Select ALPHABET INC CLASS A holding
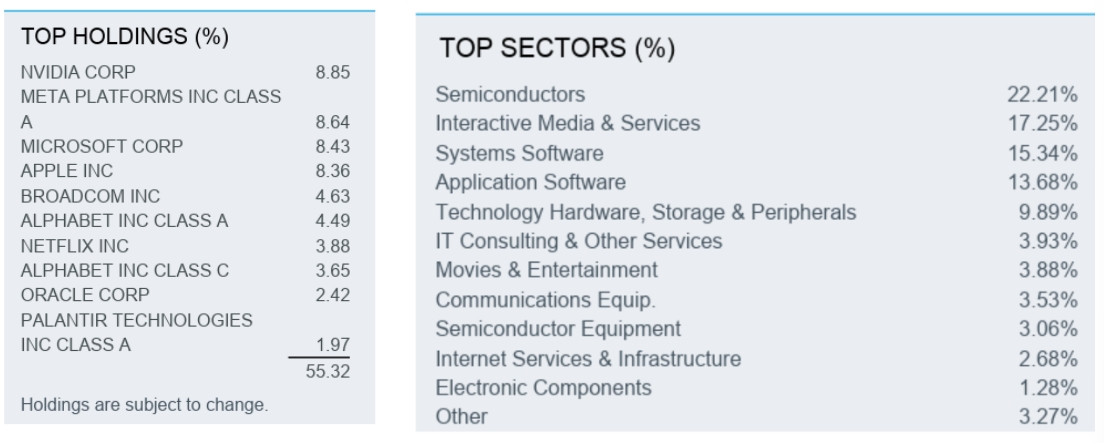 coord(124,221)
